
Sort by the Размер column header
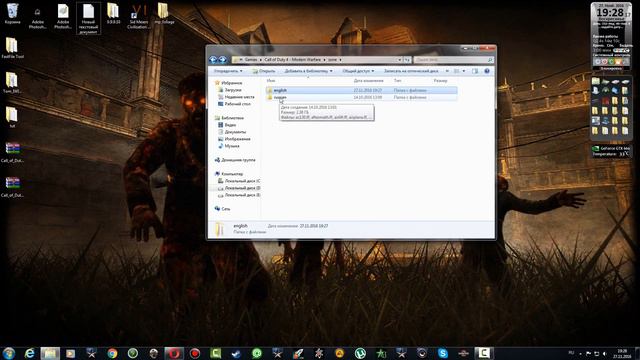pos(440,81)
